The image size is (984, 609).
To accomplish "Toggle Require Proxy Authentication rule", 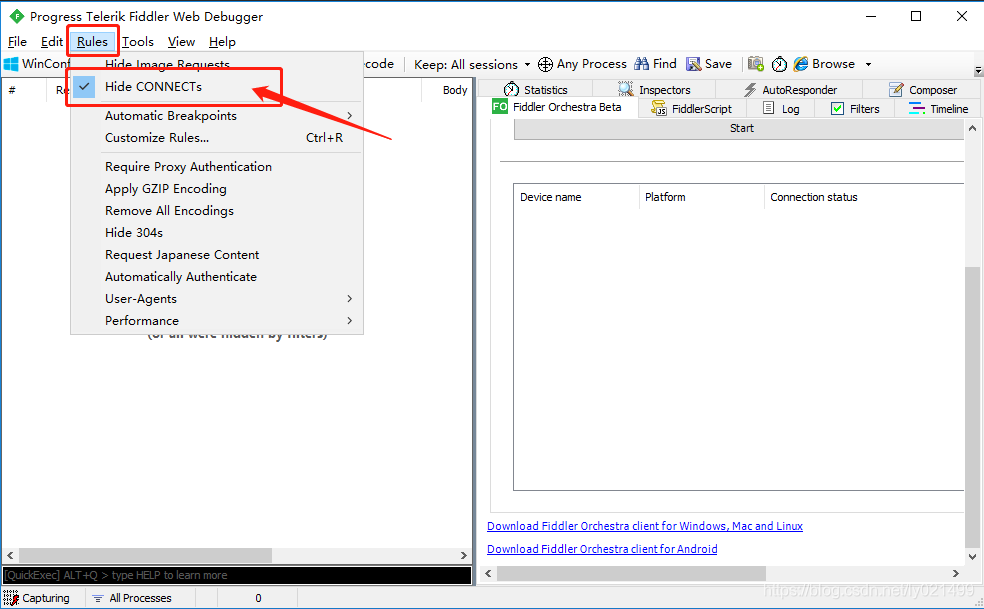I will [x=217, y=166].
